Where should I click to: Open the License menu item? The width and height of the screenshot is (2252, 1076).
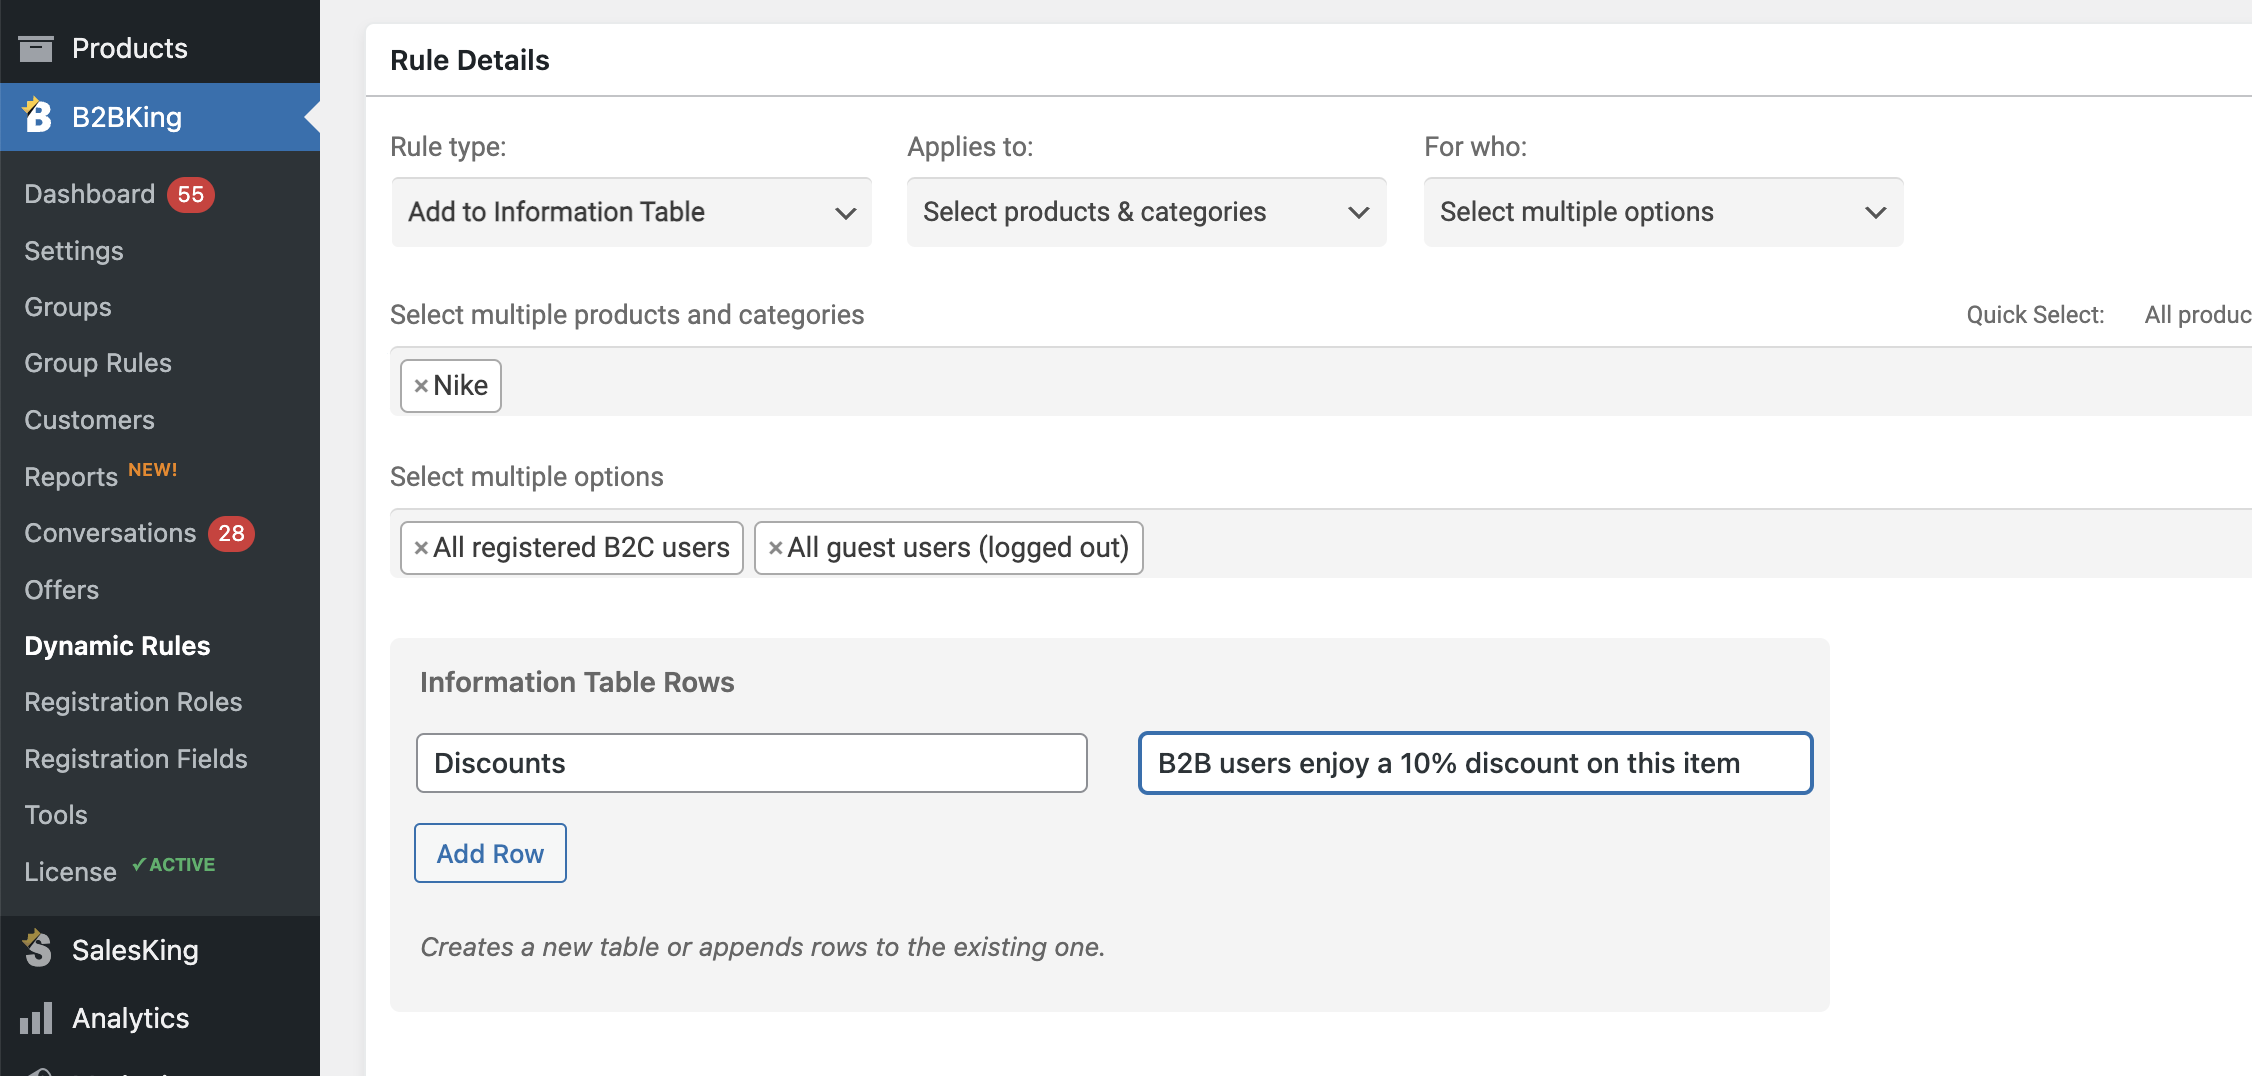click(x=70, y=872)
